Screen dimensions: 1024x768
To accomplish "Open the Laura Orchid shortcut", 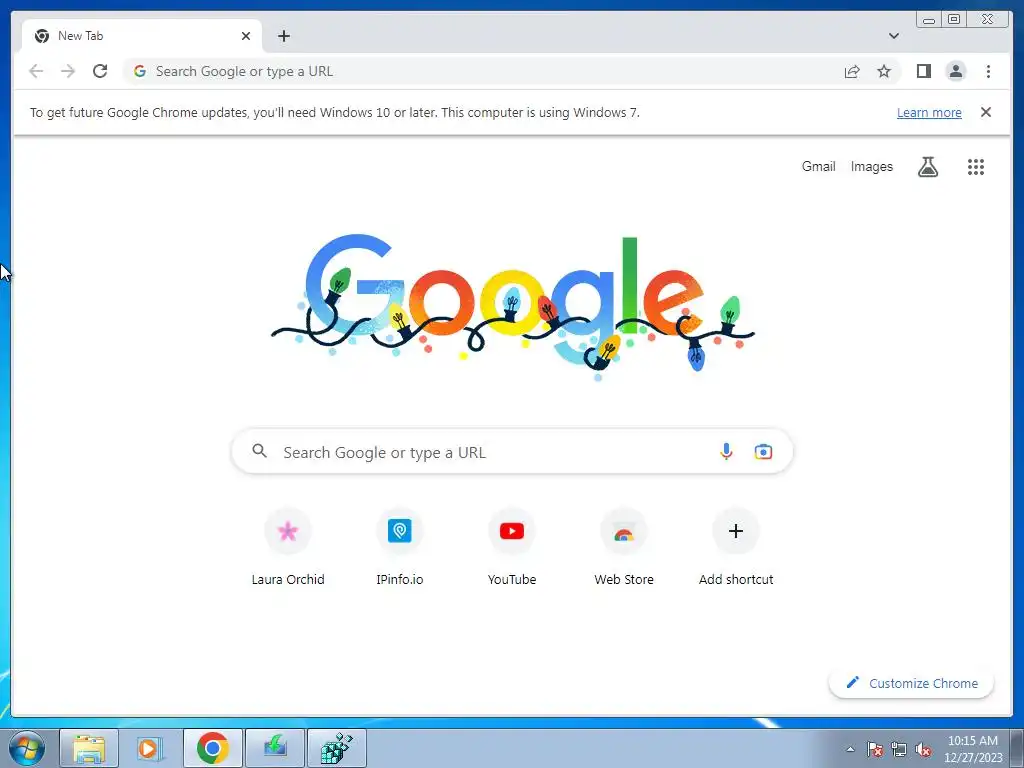I will point(288,547).
